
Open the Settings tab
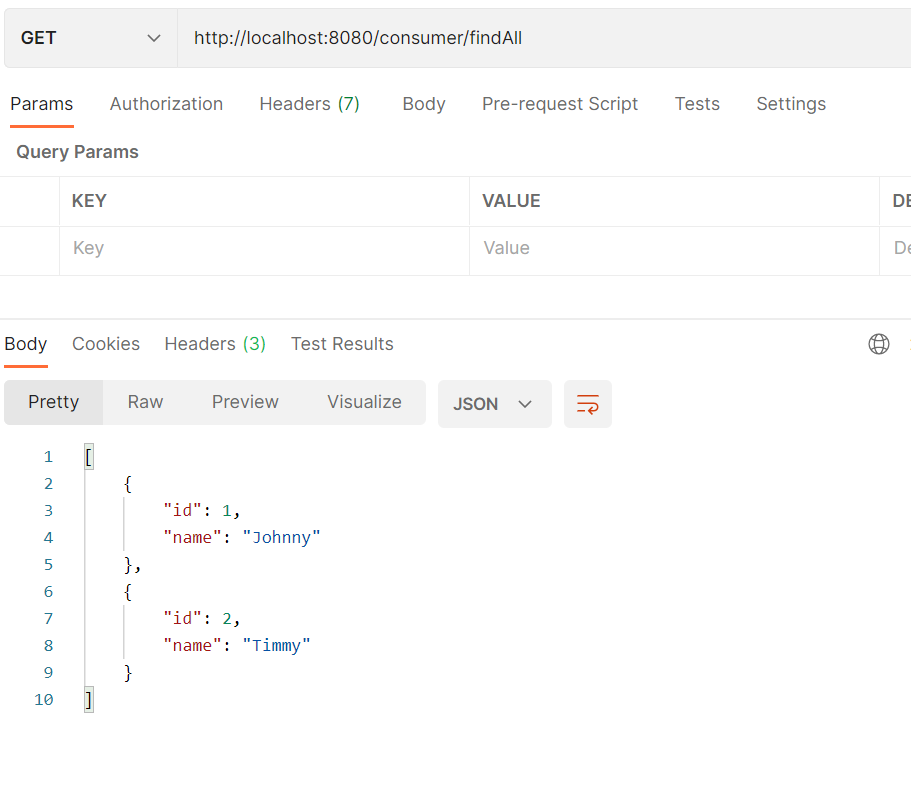(x=791, y=104)
